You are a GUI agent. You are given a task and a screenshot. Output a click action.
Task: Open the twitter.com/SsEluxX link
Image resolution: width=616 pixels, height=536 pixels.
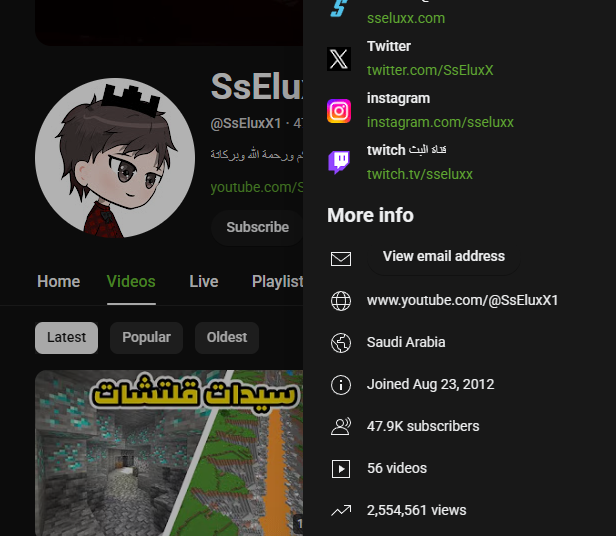click(430, 70)
